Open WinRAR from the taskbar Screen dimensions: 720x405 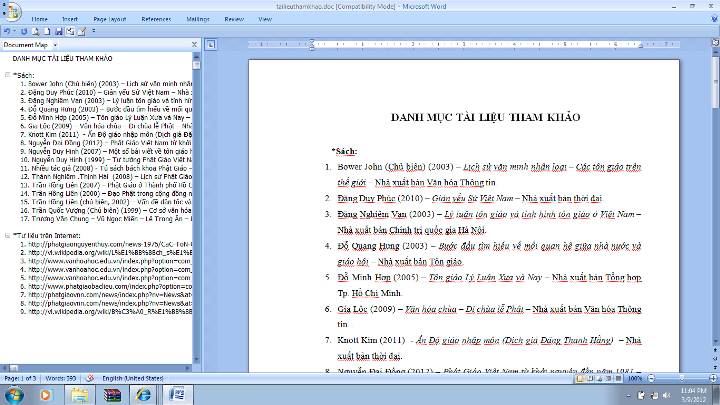(112, 394)
